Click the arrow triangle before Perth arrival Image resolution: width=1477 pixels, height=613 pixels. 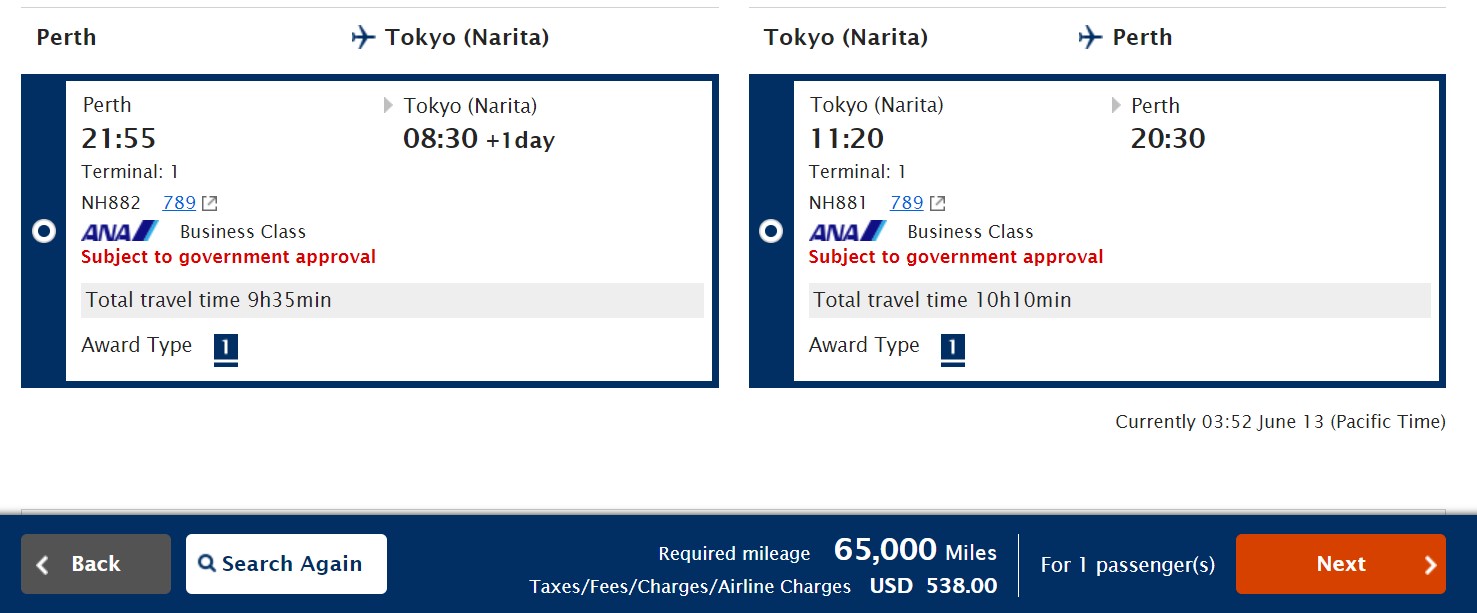coord(1116,105)
